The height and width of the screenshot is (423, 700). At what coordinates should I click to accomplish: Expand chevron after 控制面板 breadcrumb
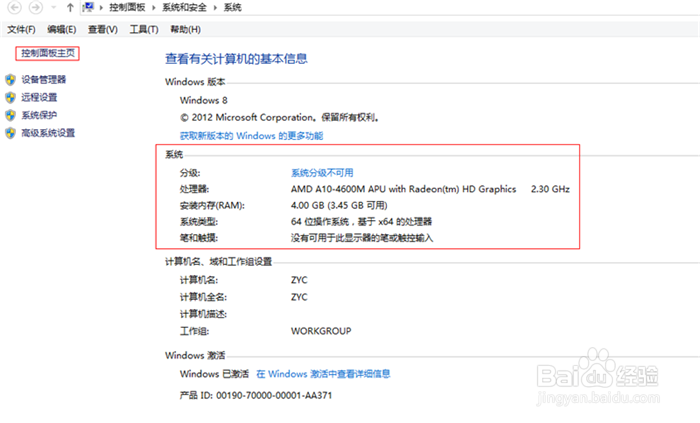click(154, 8)
